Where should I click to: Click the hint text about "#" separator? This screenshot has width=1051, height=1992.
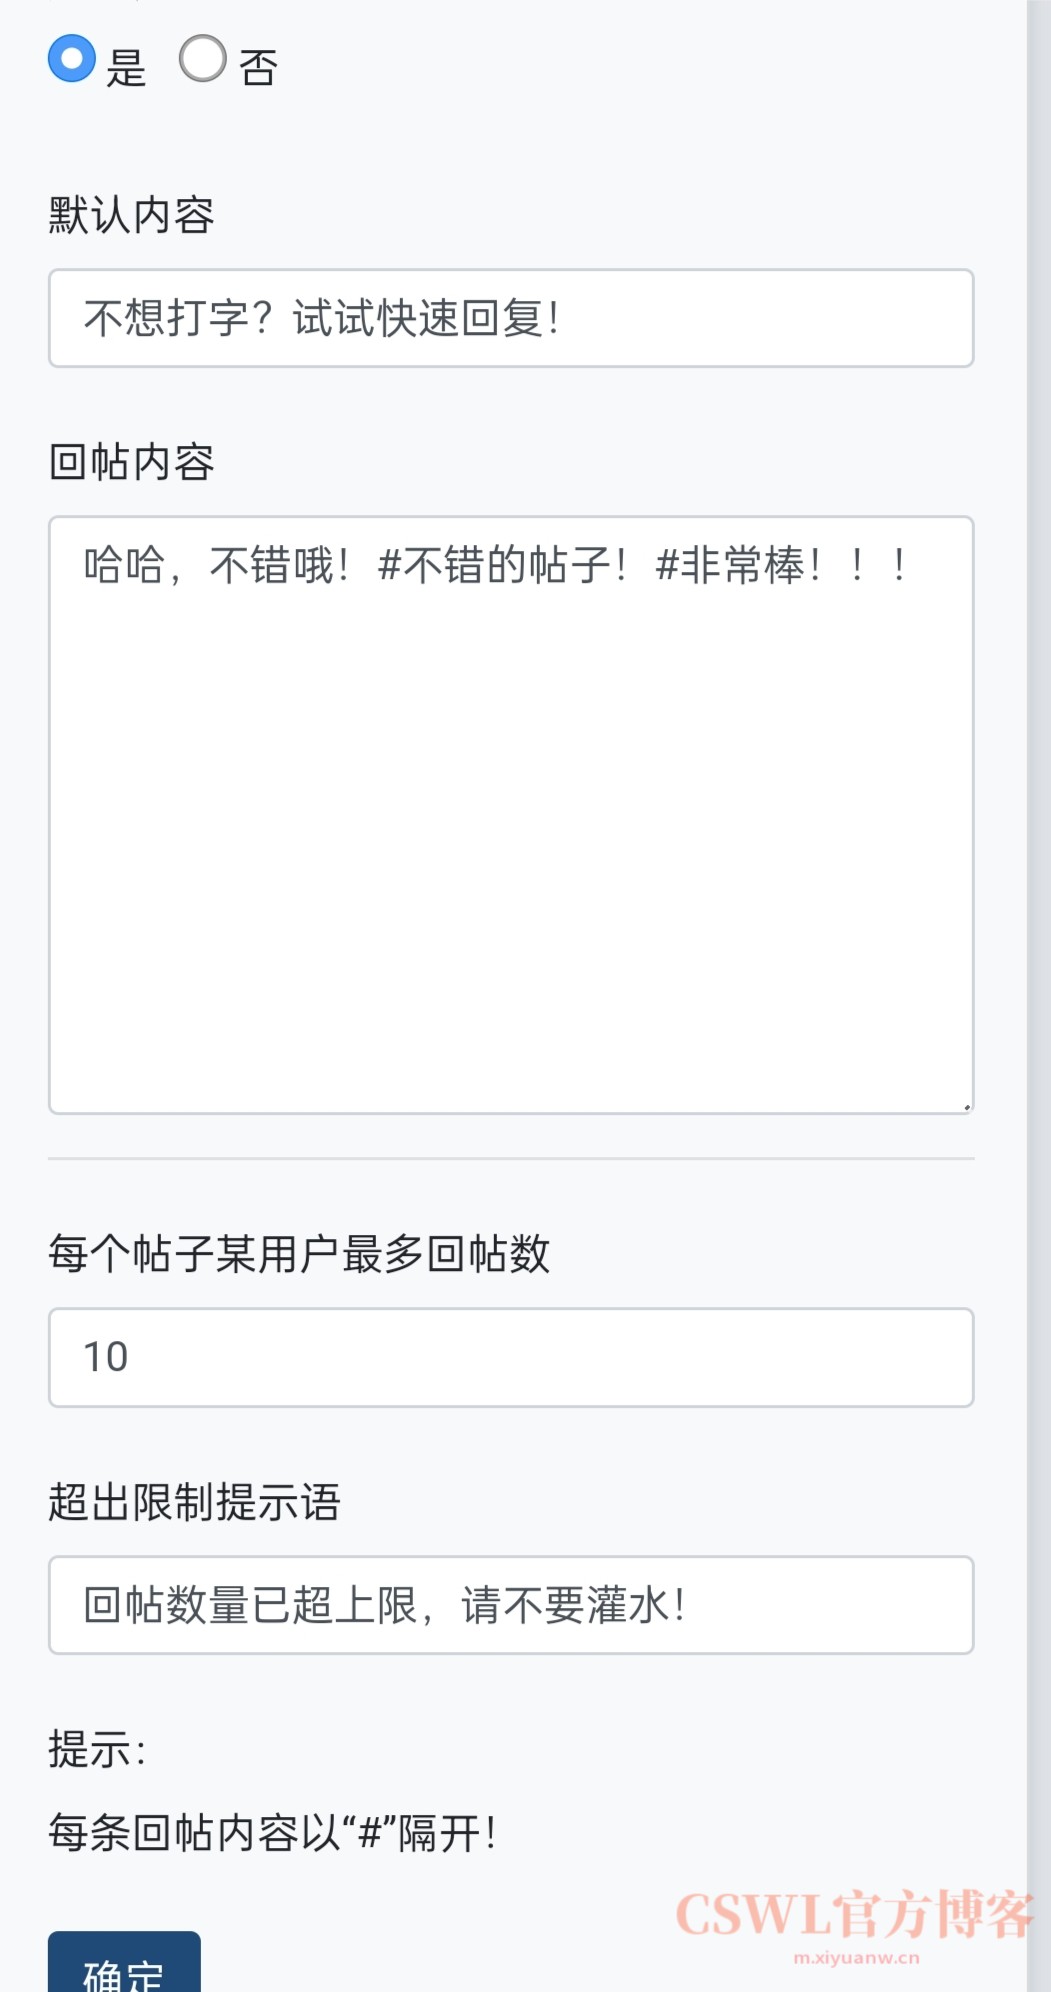pyautogui.click(x=272, y=1834)
